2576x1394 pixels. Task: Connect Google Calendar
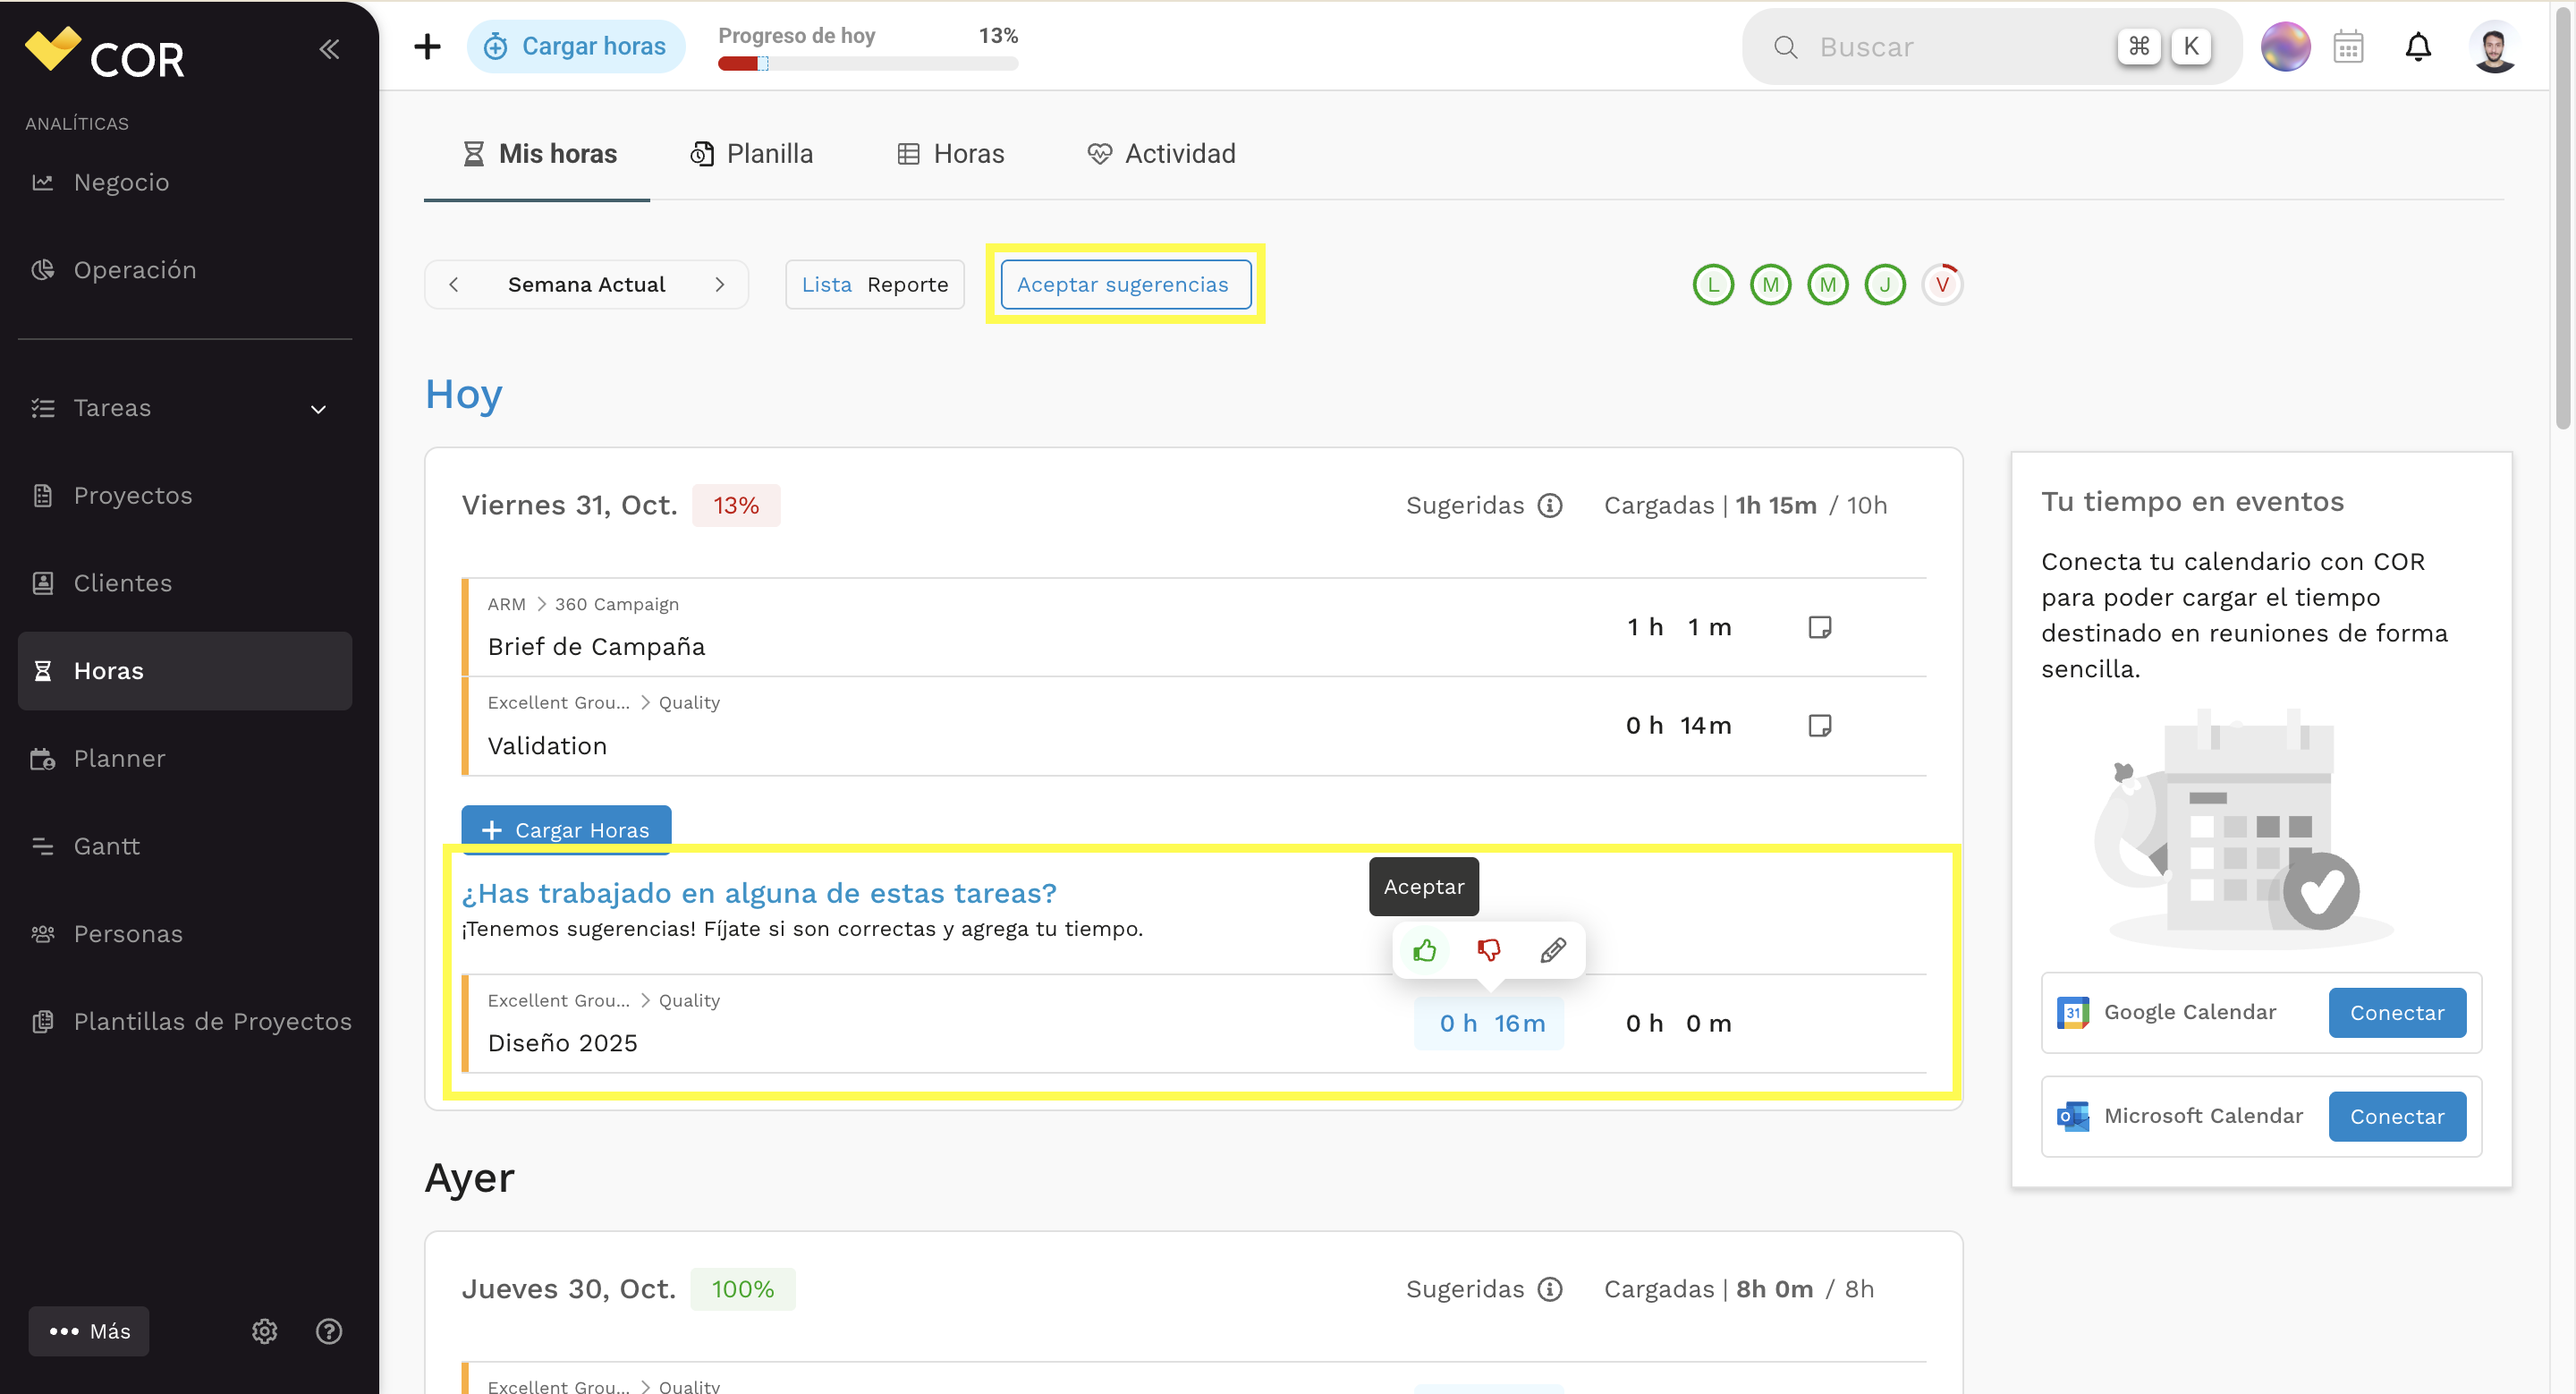coord(2396,1013)
